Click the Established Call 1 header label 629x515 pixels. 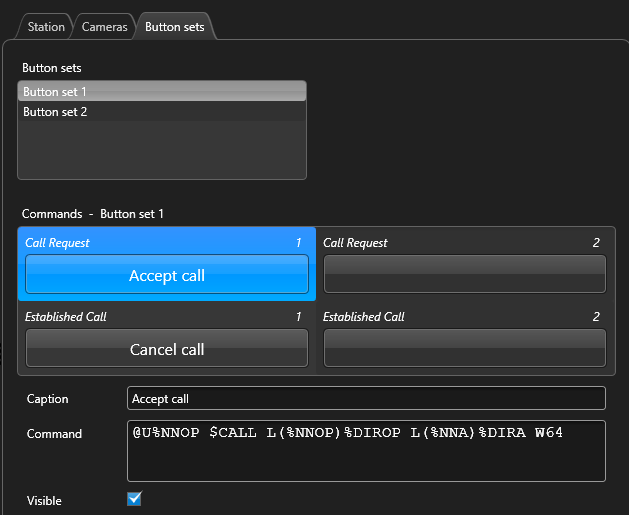(x=65, y=317)
